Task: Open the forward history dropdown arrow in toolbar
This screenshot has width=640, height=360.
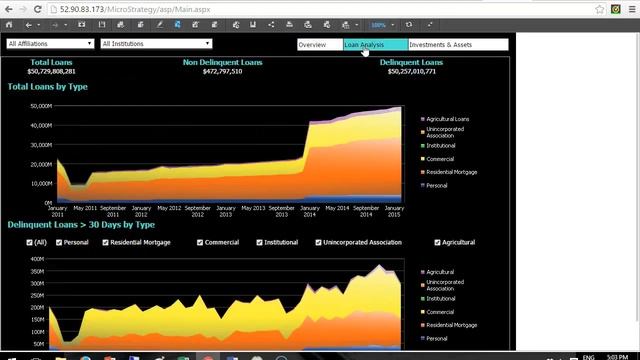Action: pyautogui.click(x=65, y=25)
